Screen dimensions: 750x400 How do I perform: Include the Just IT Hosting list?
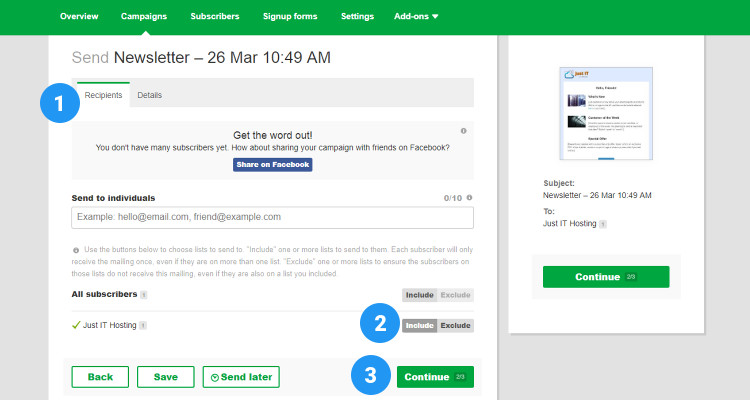419,325
